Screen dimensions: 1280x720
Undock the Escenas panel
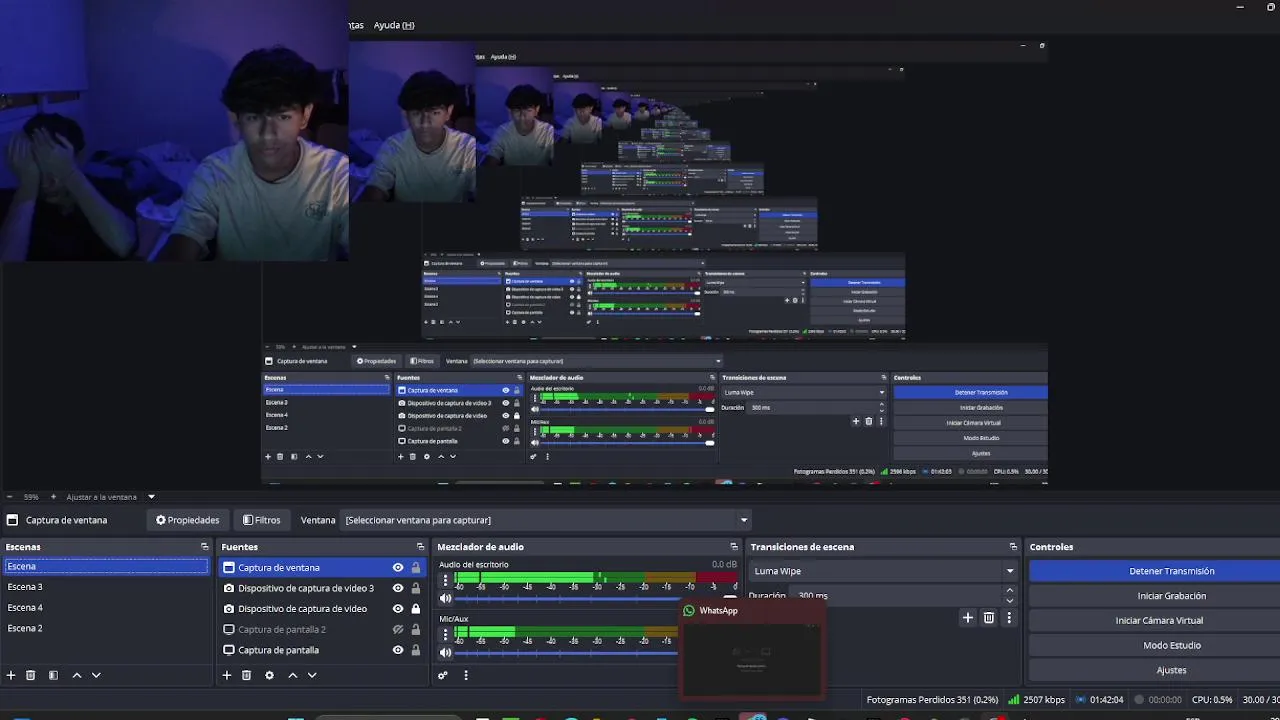[x=204, y=547]
